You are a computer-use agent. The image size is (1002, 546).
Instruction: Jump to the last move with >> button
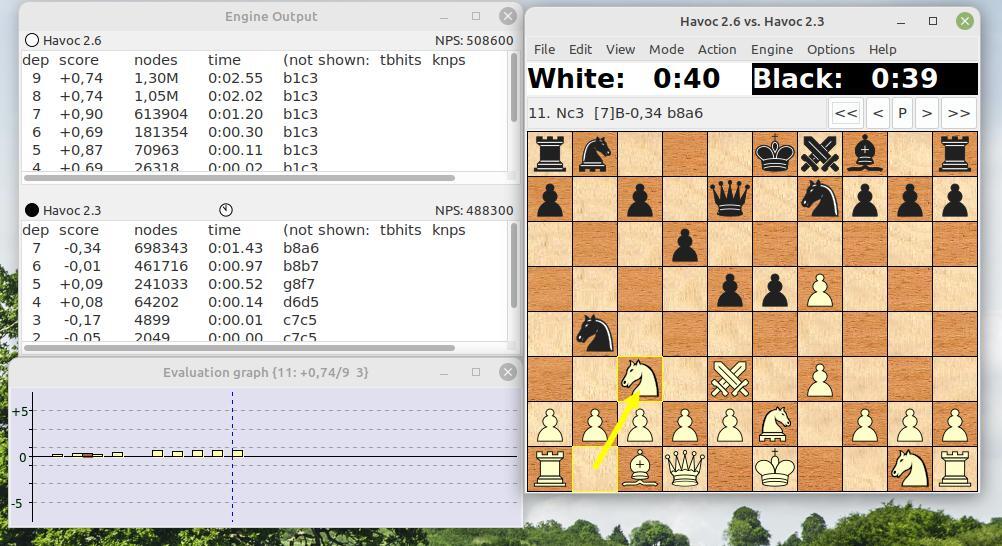click(958, 113)
